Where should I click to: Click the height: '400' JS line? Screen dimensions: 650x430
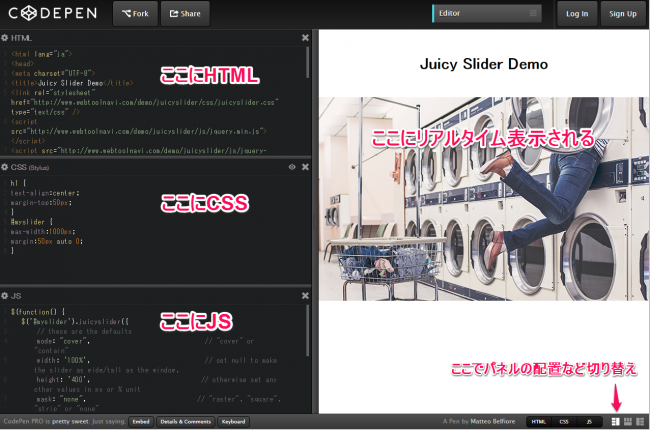click(x=63, y=380)
